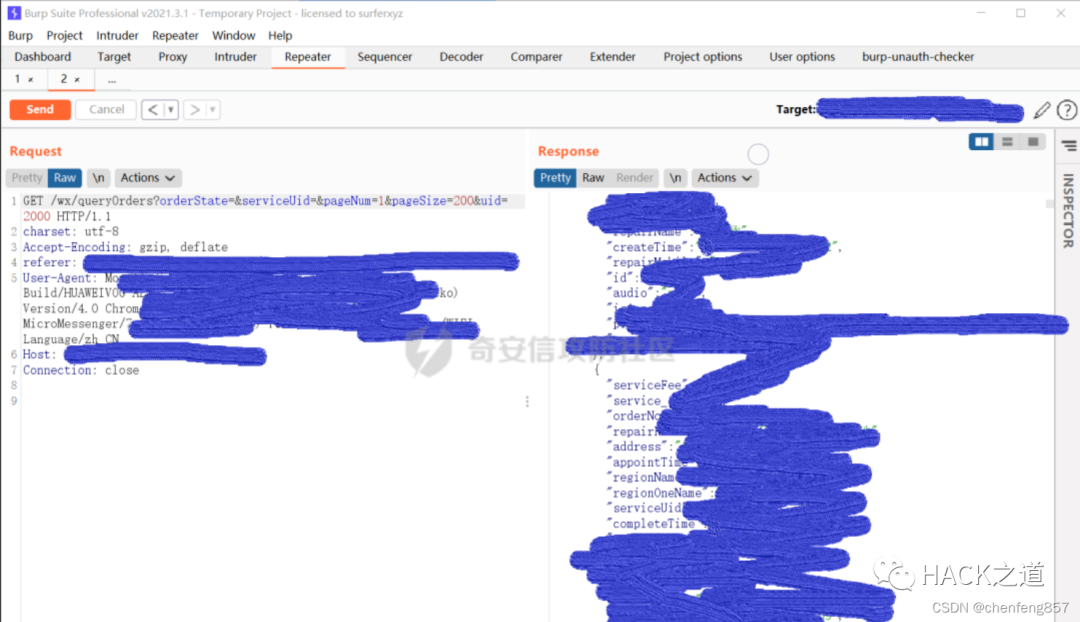Switch to Proxy tab
This screenshot has height=622, width=1080.
pyautogui.click(x=173, y=57)
